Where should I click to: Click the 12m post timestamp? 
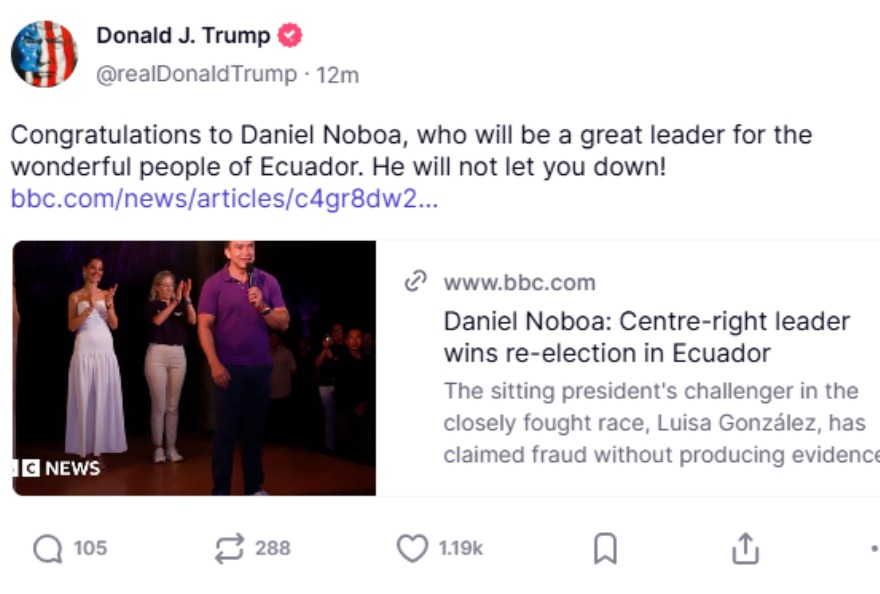338,75
